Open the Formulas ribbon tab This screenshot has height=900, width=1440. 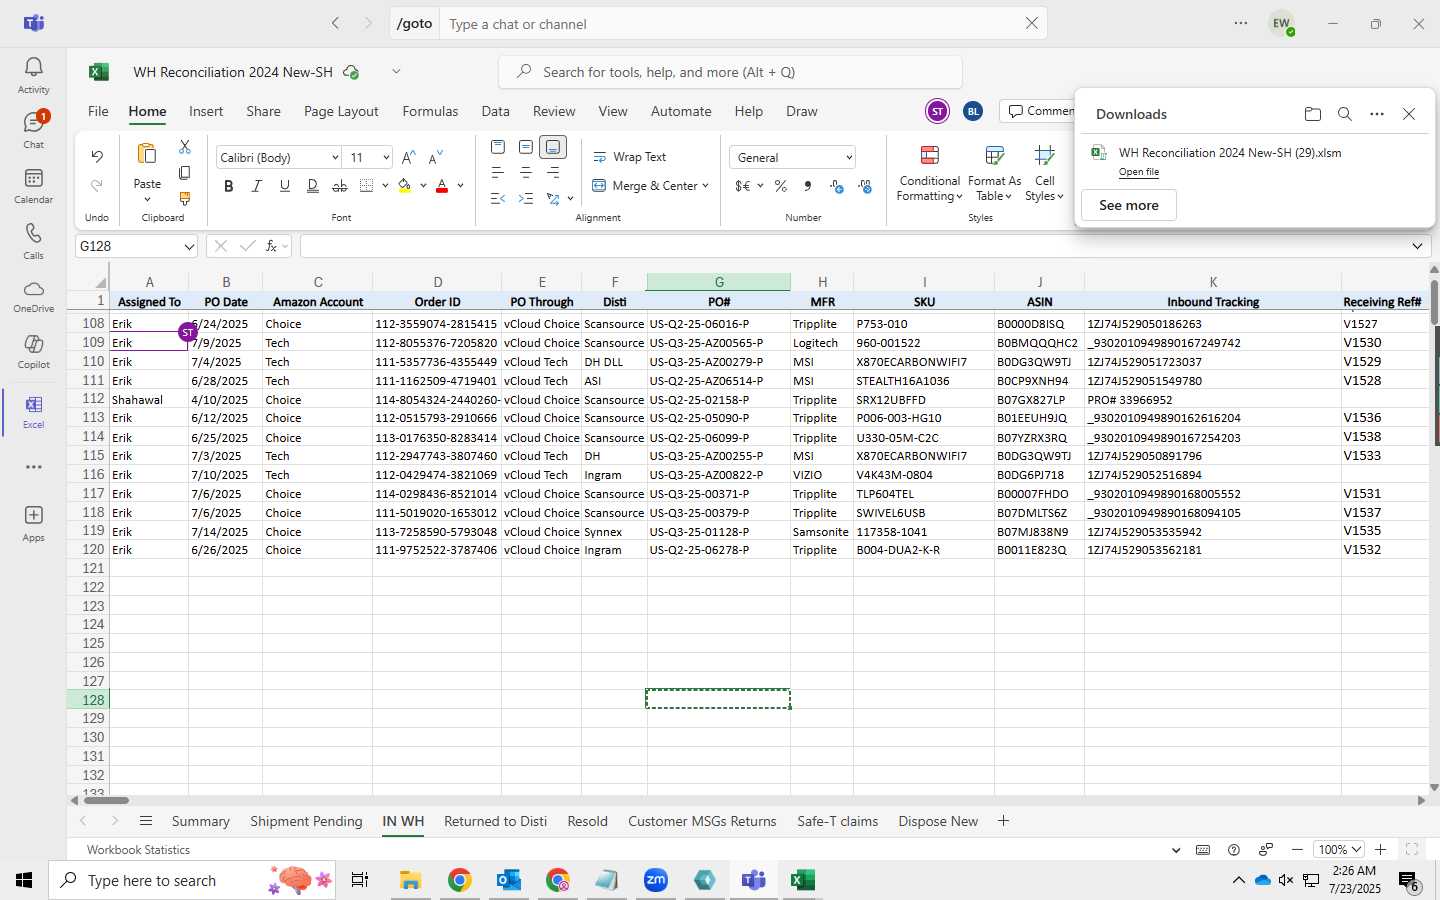tap(430, 111)
